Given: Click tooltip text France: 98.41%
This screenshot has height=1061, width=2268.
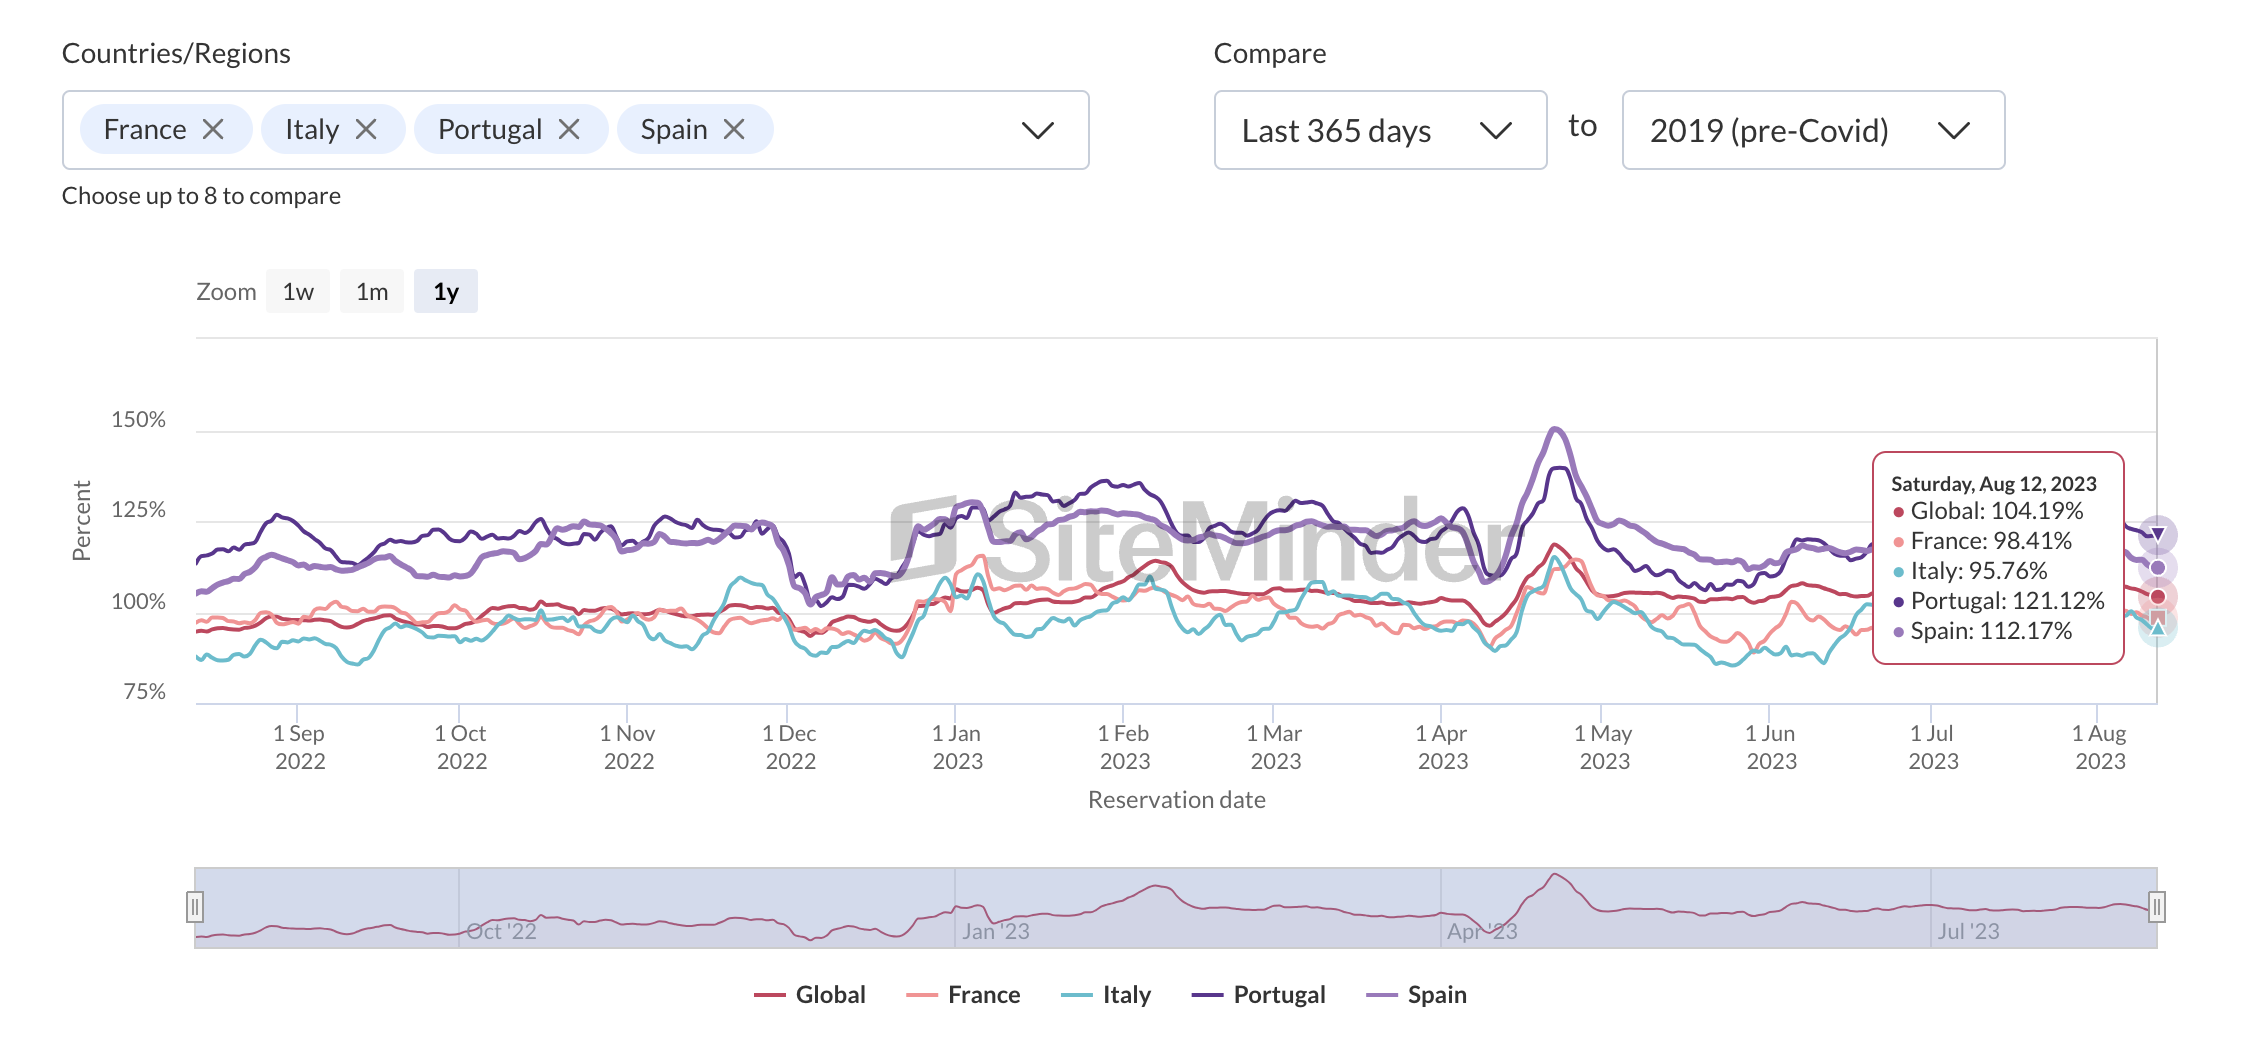Looking at the screenshot, I should click(x=1991, y=541).
